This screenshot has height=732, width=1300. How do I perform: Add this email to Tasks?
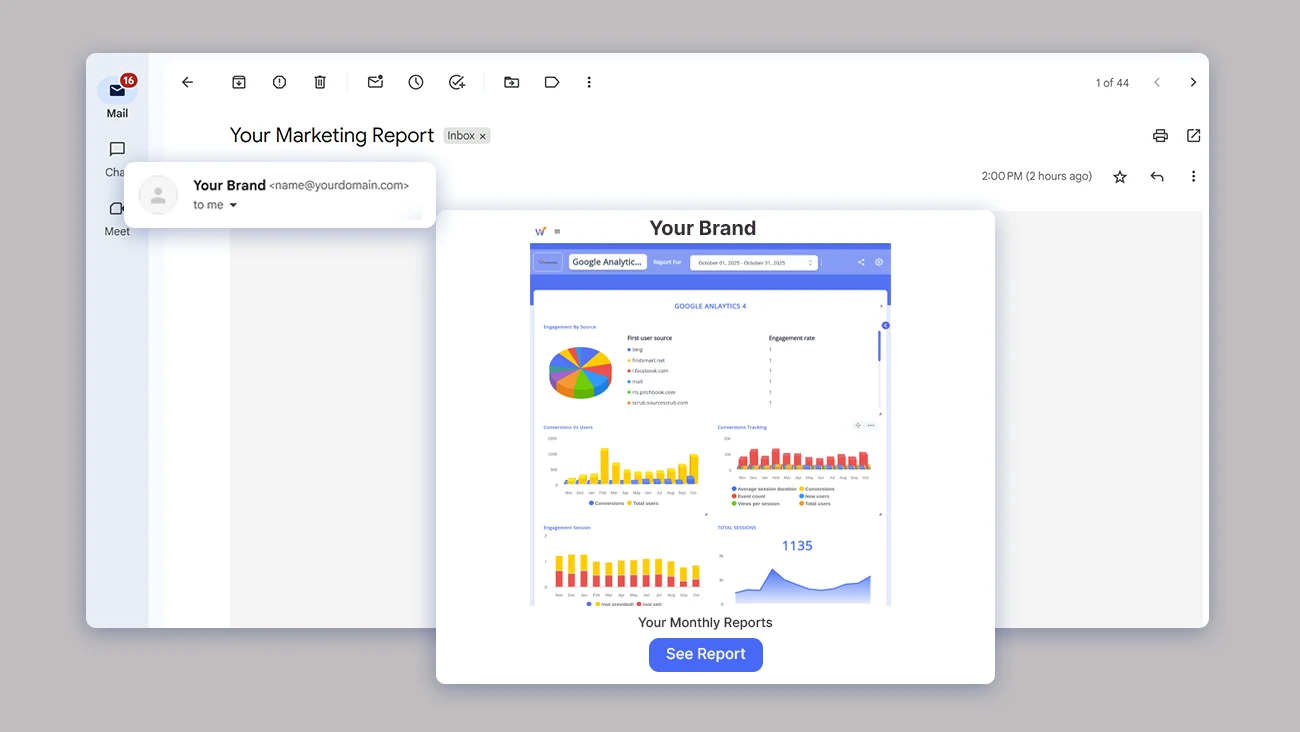tap(457, 82)
